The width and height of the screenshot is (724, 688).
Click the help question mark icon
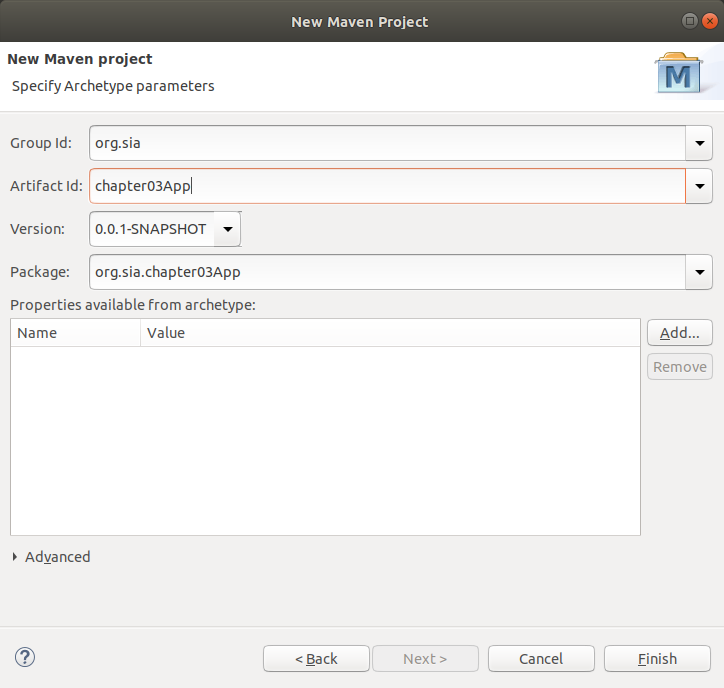(26, 657)
